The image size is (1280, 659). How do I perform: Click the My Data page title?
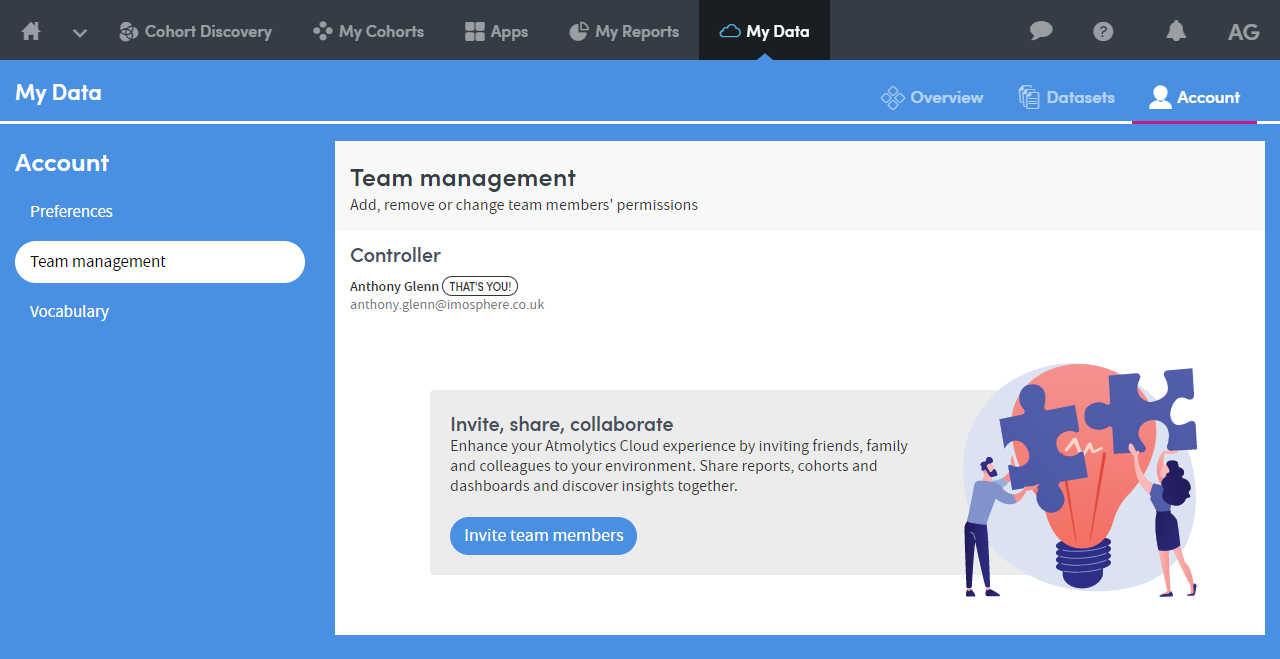(58, 93)
